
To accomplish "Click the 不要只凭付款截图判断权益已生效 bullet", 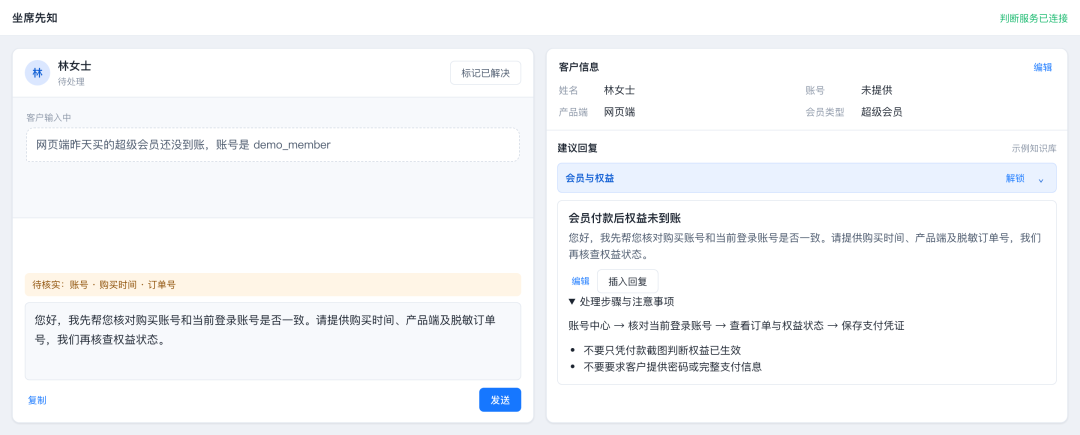I will pyautogui.click(x=662, y=350).
